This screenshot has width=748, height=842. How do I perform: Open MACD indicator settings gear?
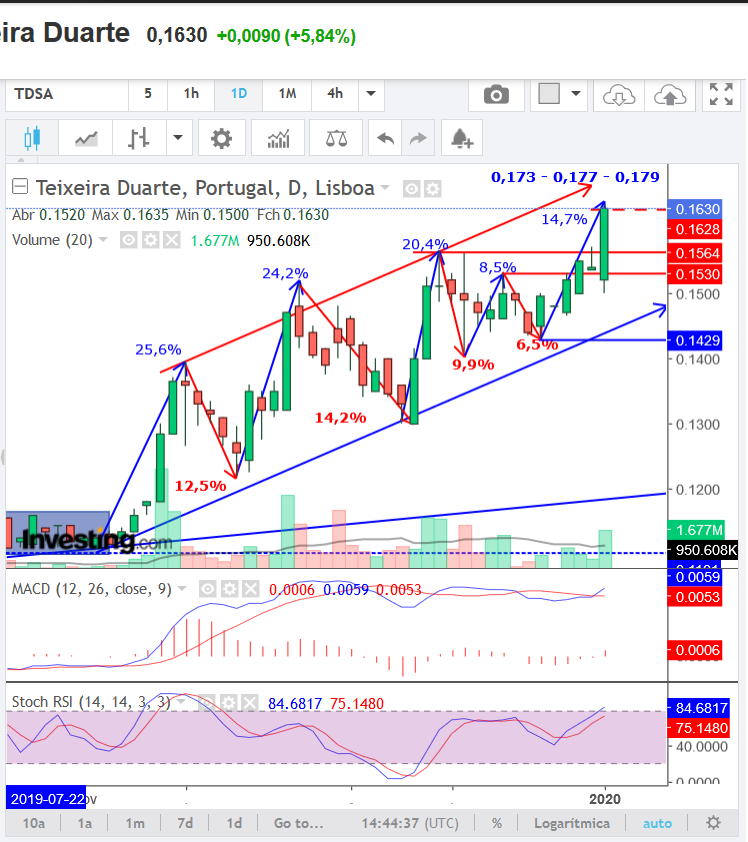229,589
